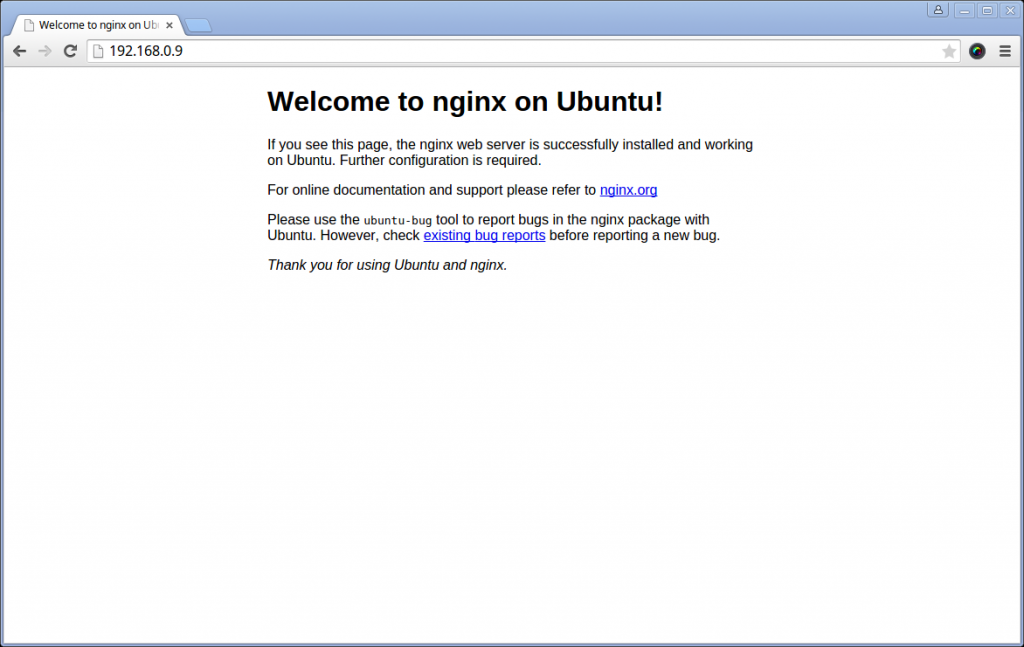1024x647 pixels.
Task: Close the Welcome to nginx tab
Action: click(x=168, y=24)
